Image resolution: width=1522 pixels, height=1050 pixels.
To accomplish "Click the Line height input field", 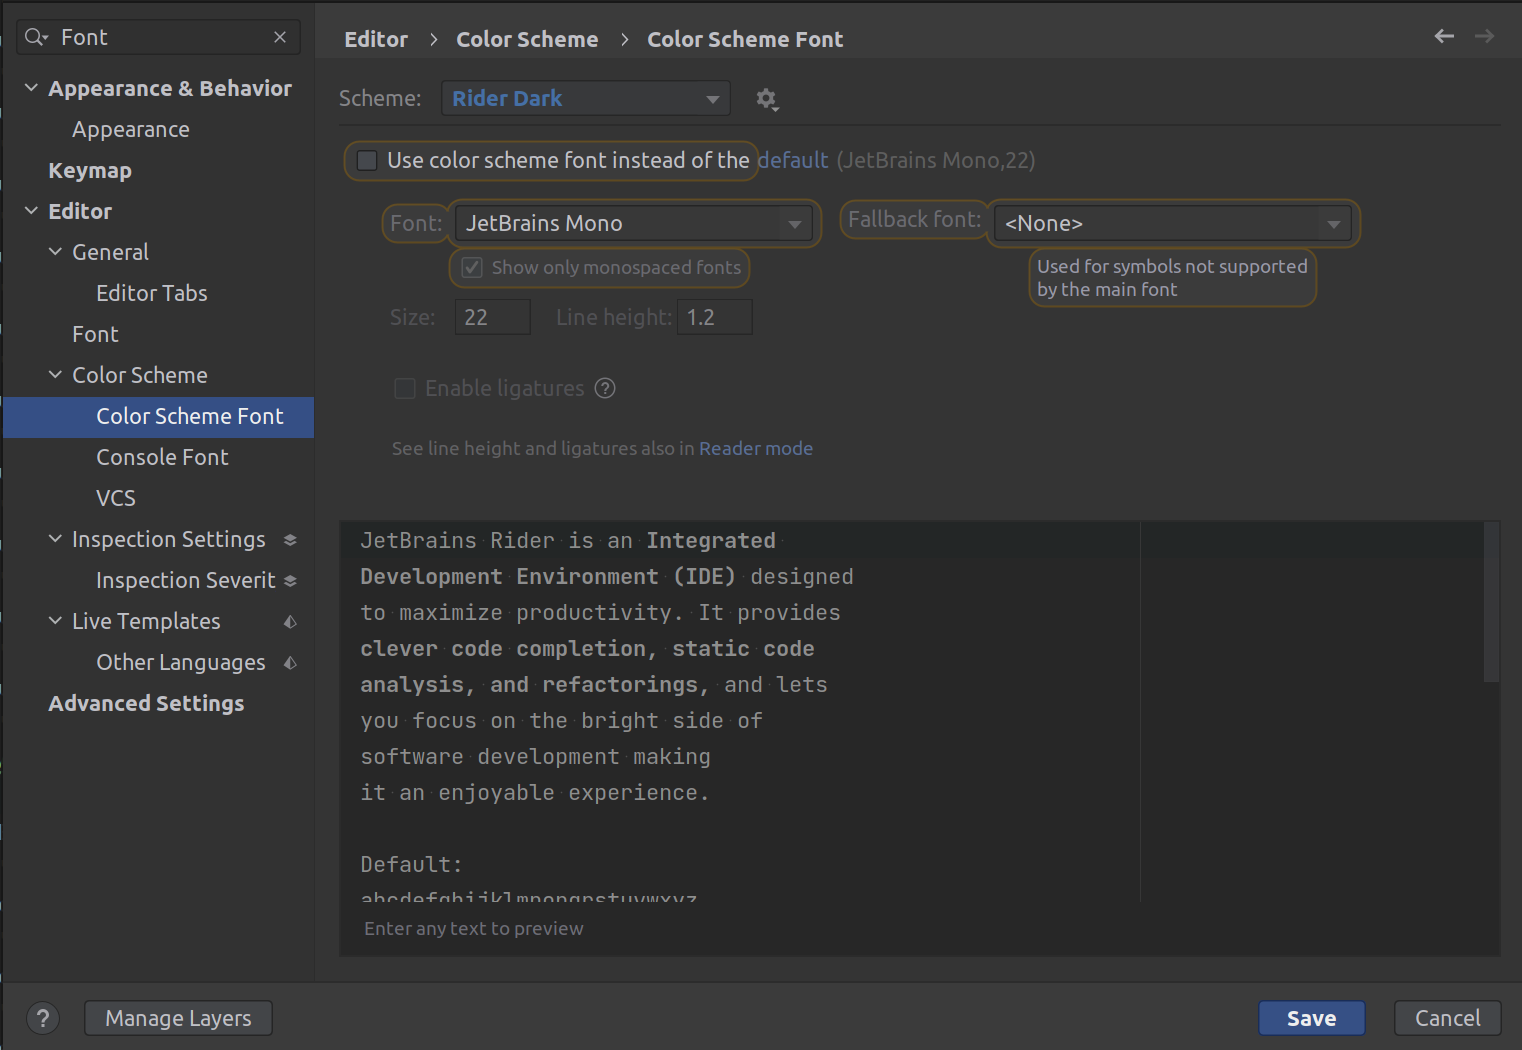I will point(714,317).
